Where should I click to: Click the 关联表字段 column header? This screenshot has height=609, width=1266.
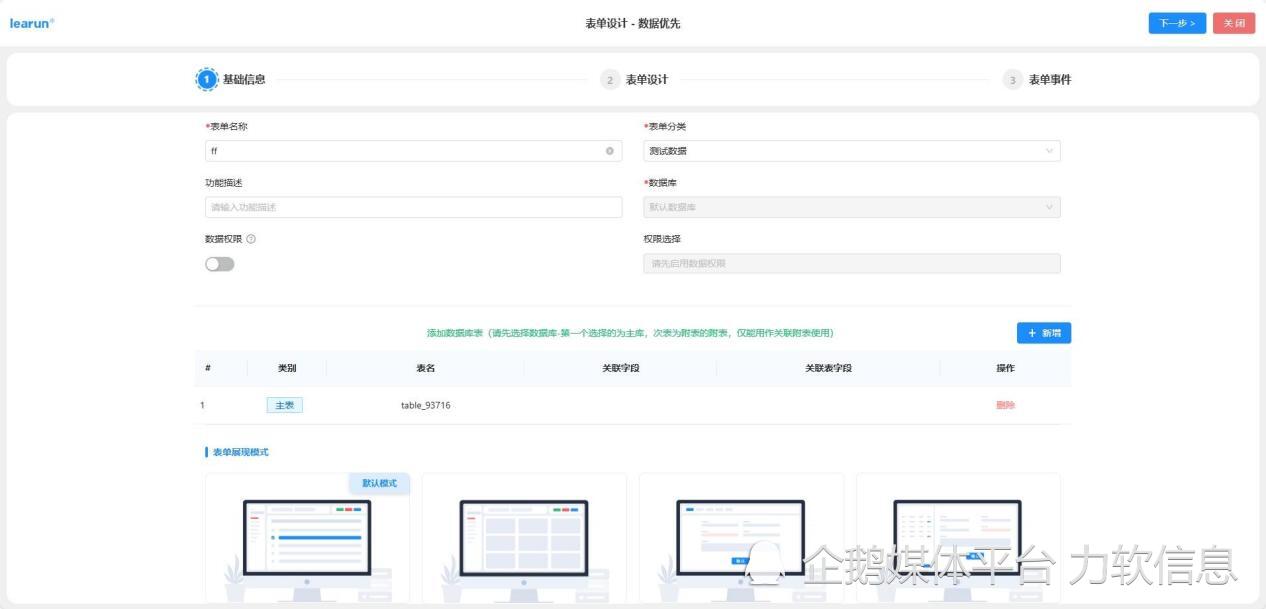click(x=828, y=368)
